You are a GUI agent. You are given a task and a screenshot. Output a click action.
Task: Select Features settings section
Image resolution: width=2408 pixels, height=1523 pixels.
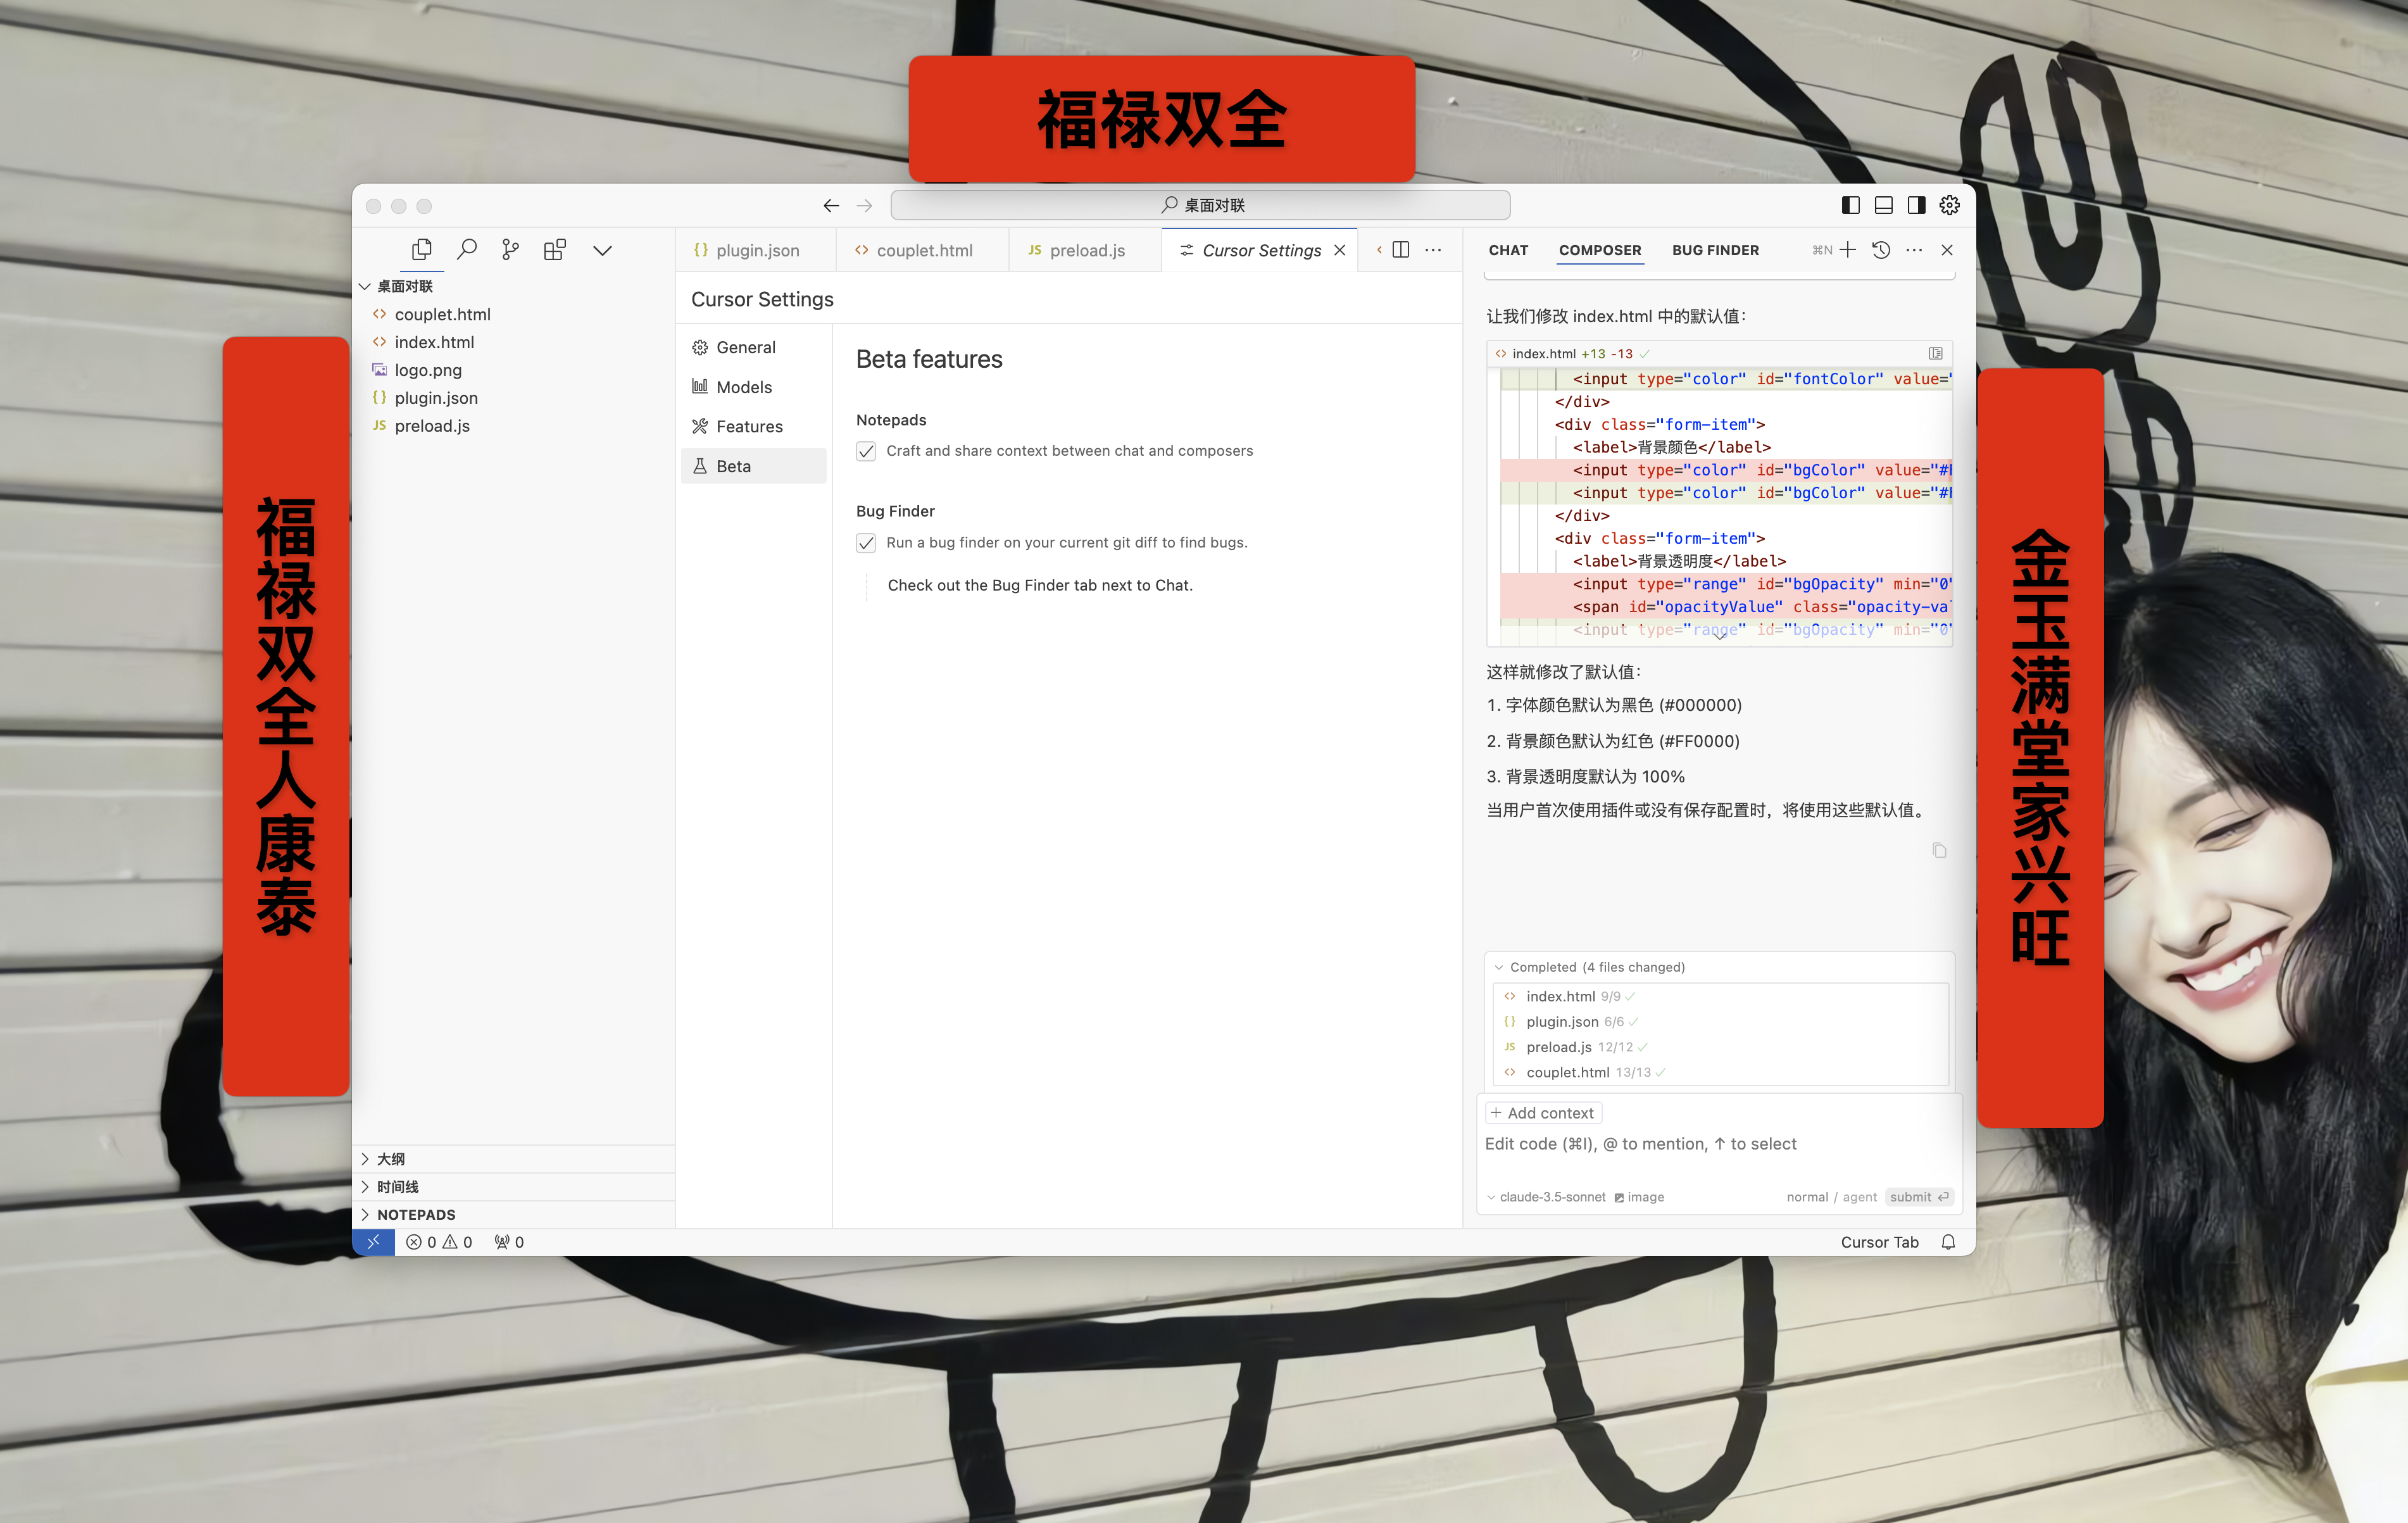click(754, 427)
